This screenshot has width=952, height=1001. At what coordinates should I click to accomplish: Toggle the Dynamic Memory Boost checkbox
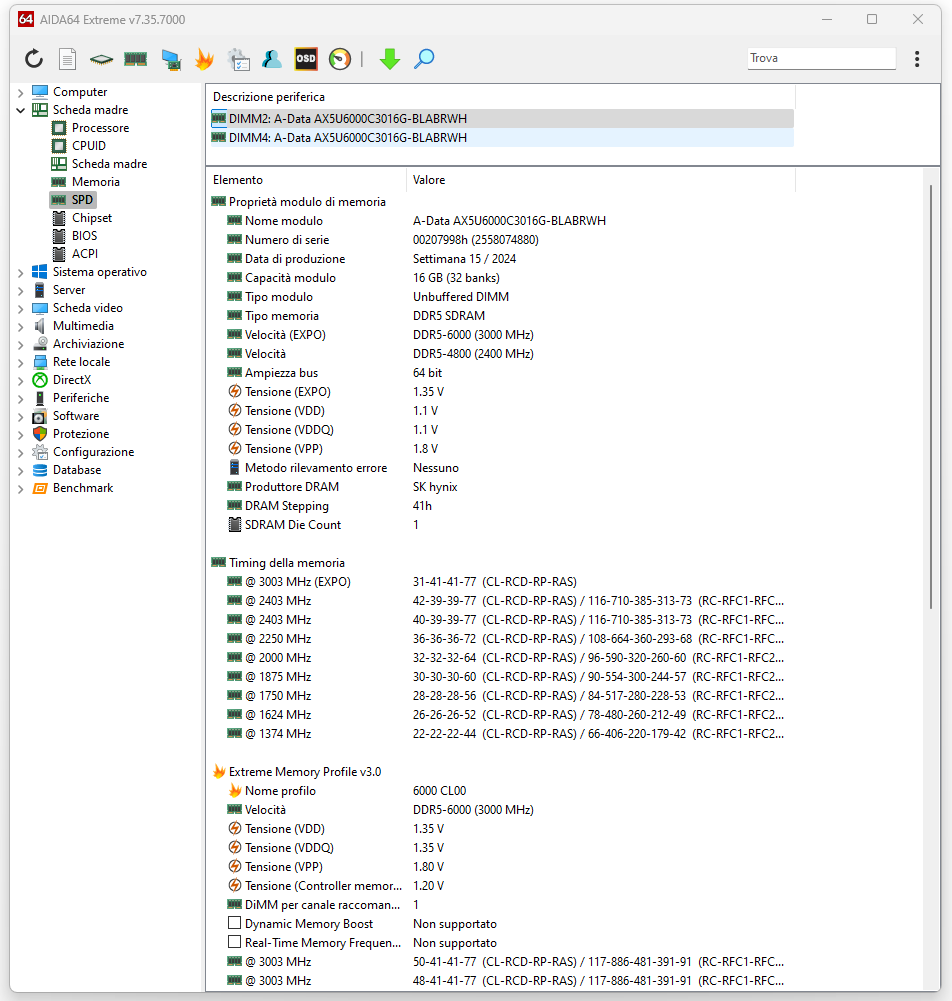pyautogui.click(x=235, y=924)
